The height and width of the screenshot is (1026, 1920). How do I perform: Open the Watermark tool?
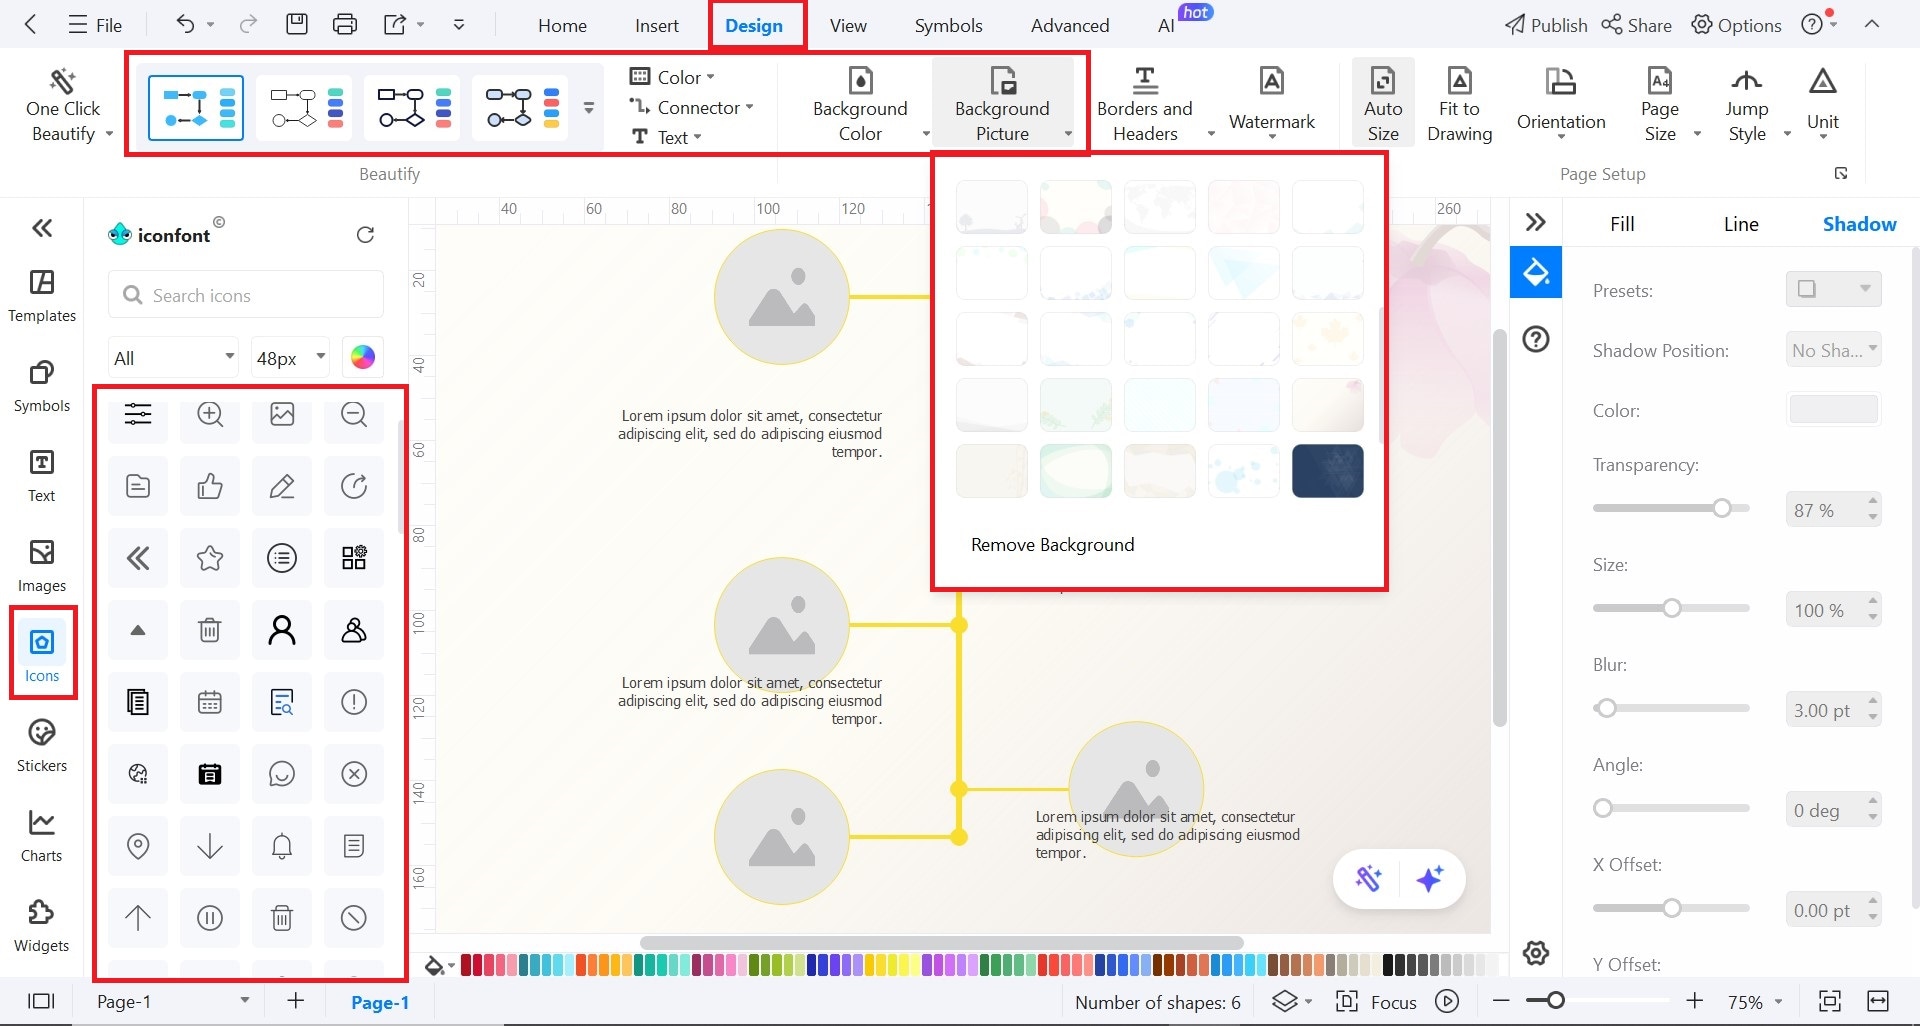point(1272,104)
